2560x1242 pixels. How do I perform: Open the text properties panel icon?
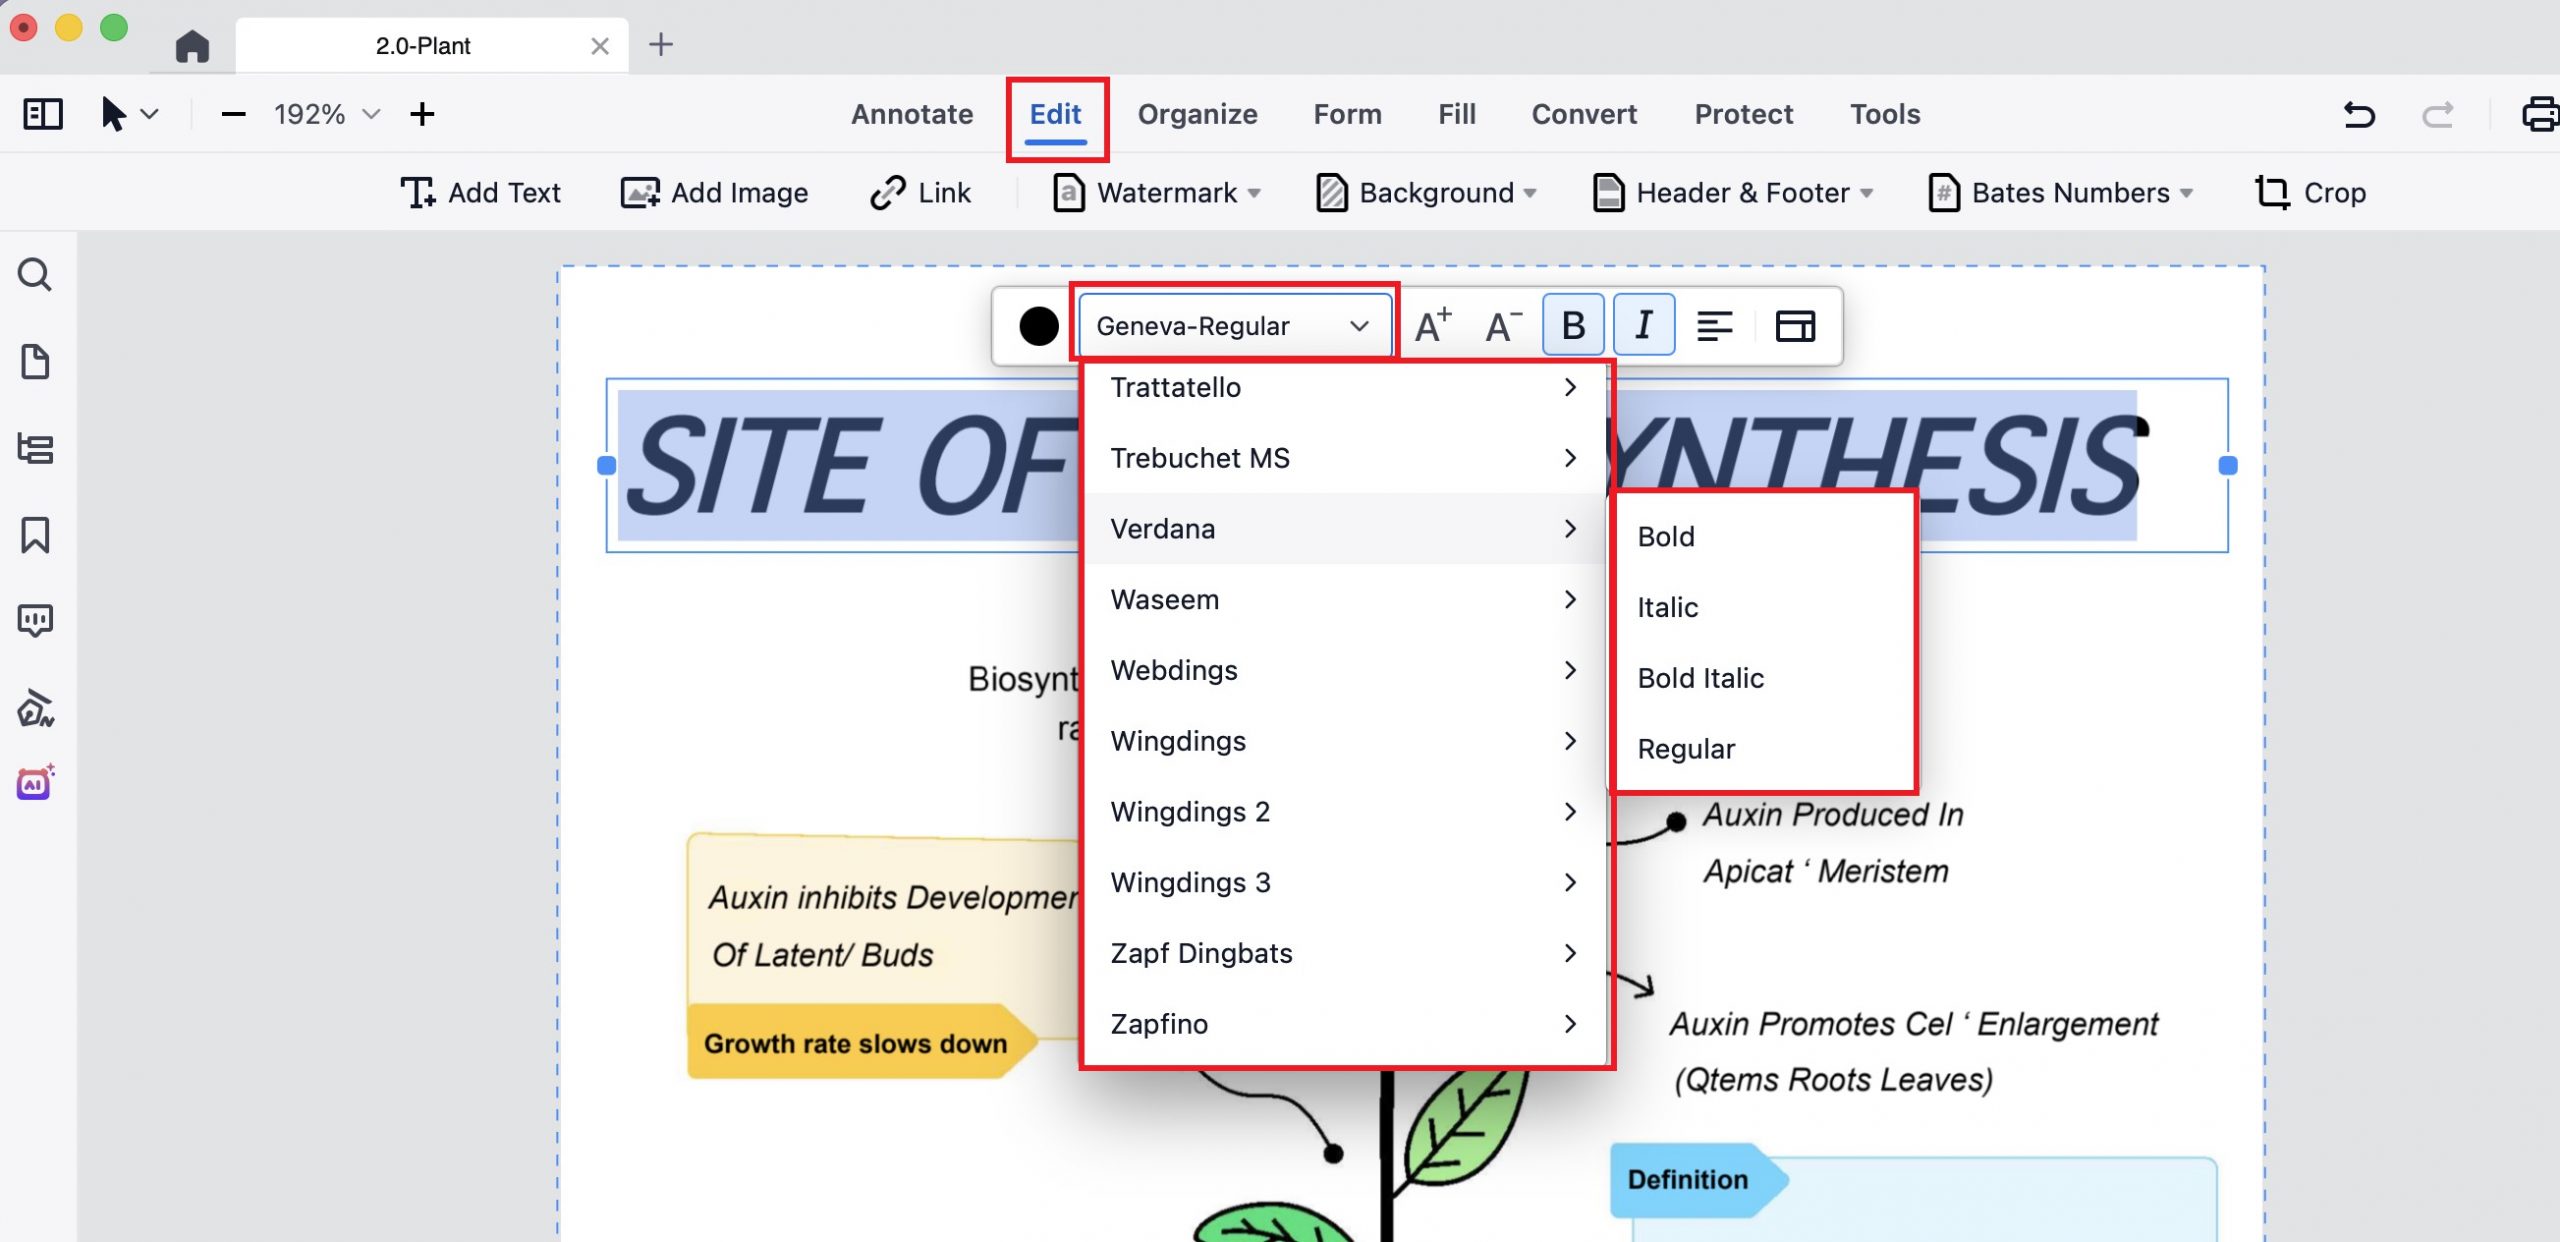1795,325
